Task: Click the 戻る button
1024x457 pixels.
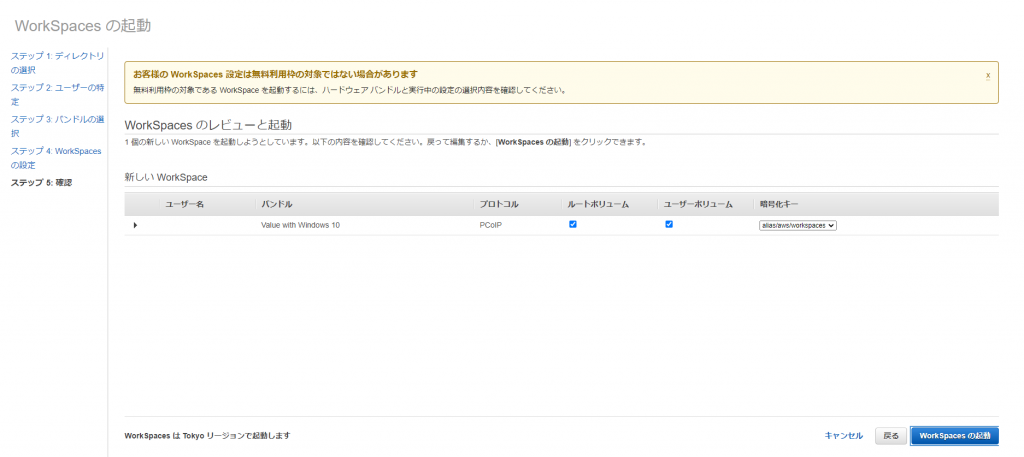Action: coord(891,435)
